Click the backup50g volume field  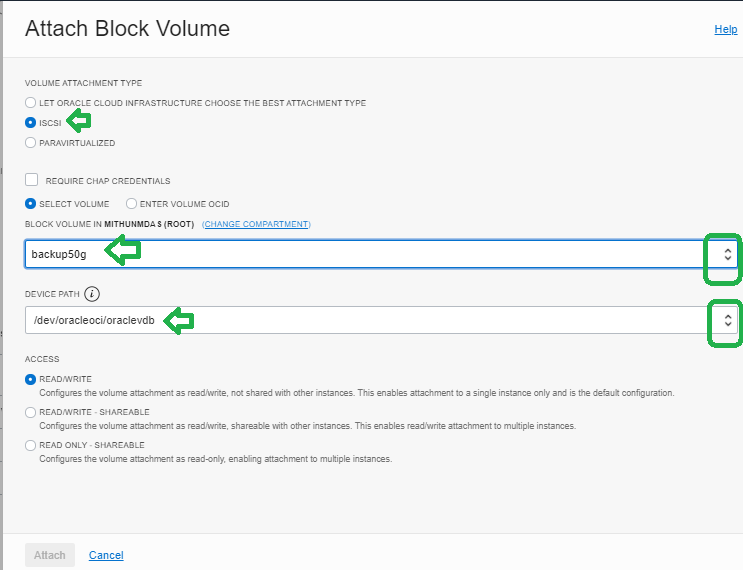381,254
